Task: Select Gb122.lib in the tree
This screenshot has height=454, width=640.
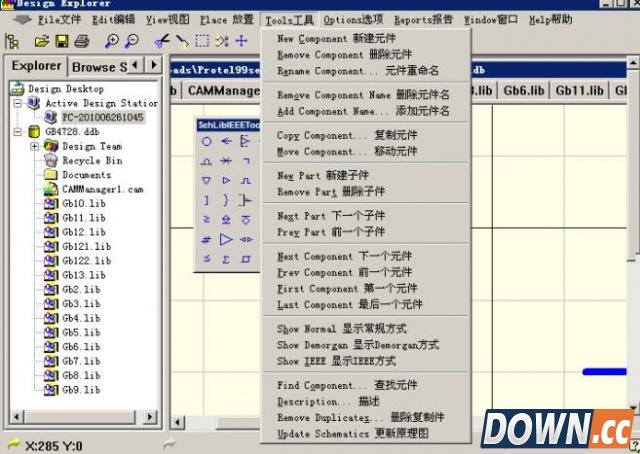Action: tap(87, 261)
